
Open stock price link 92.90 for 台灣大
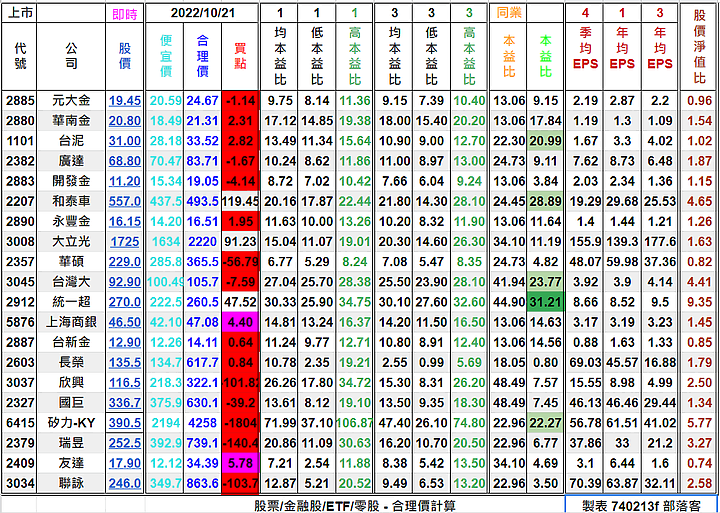125,282
